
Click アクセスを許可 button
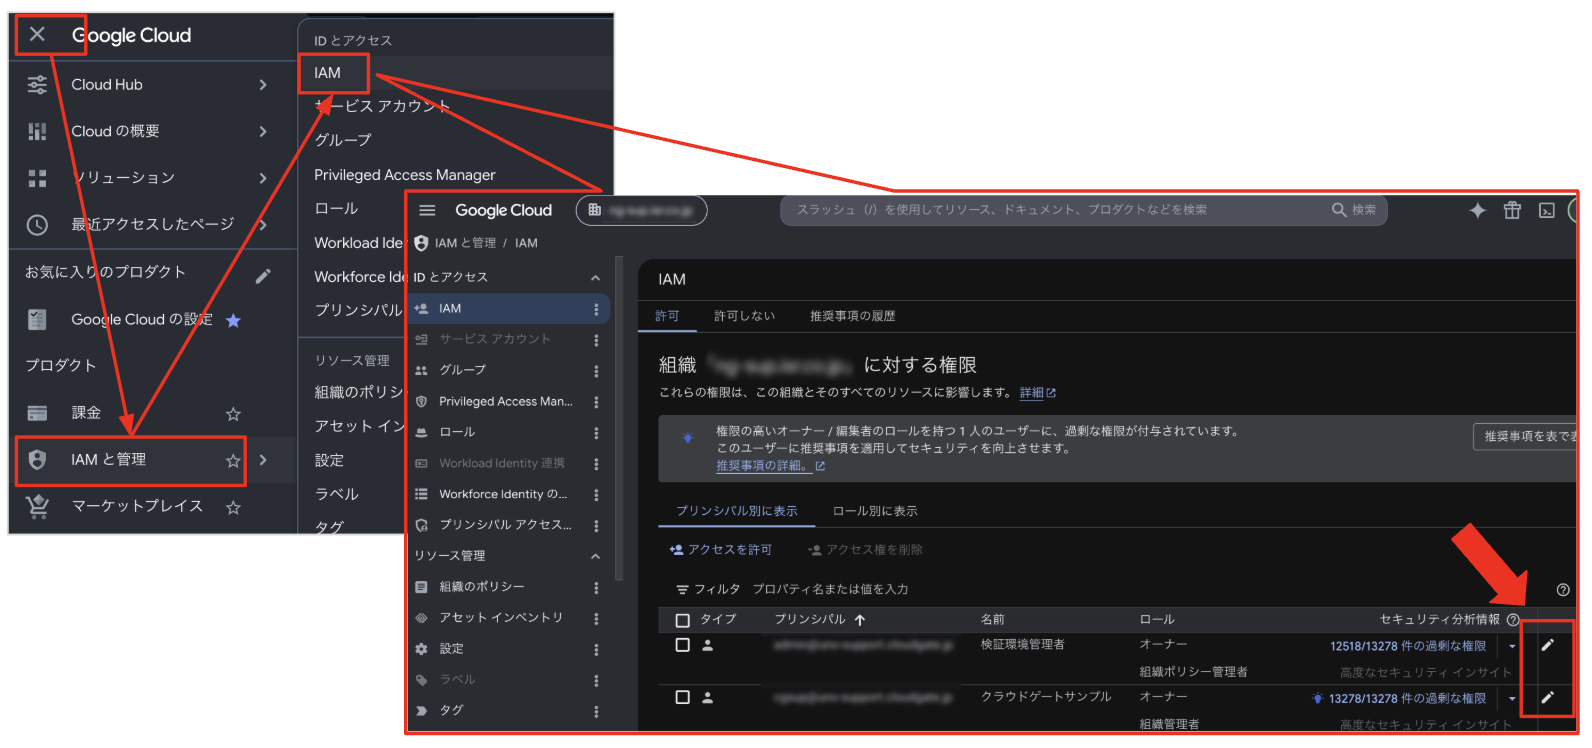click(x=720, y=550)
